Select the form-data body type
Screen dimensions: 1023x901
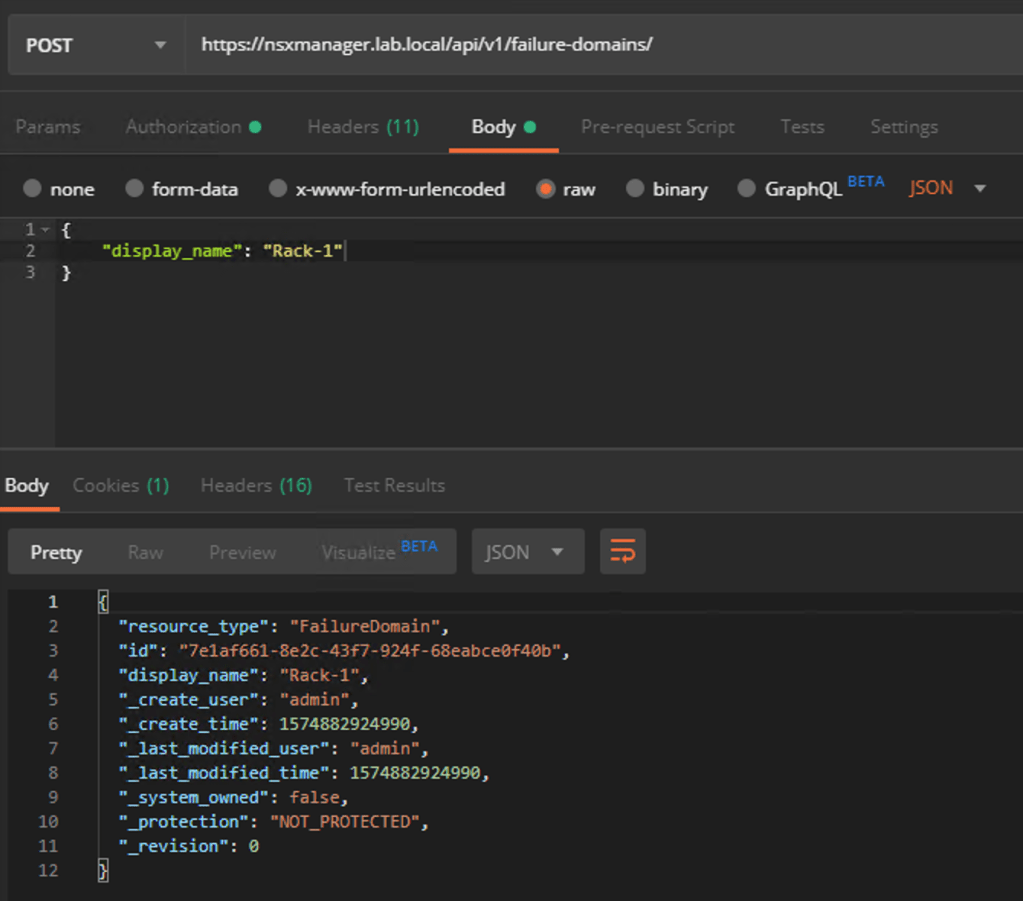(182, 188)
